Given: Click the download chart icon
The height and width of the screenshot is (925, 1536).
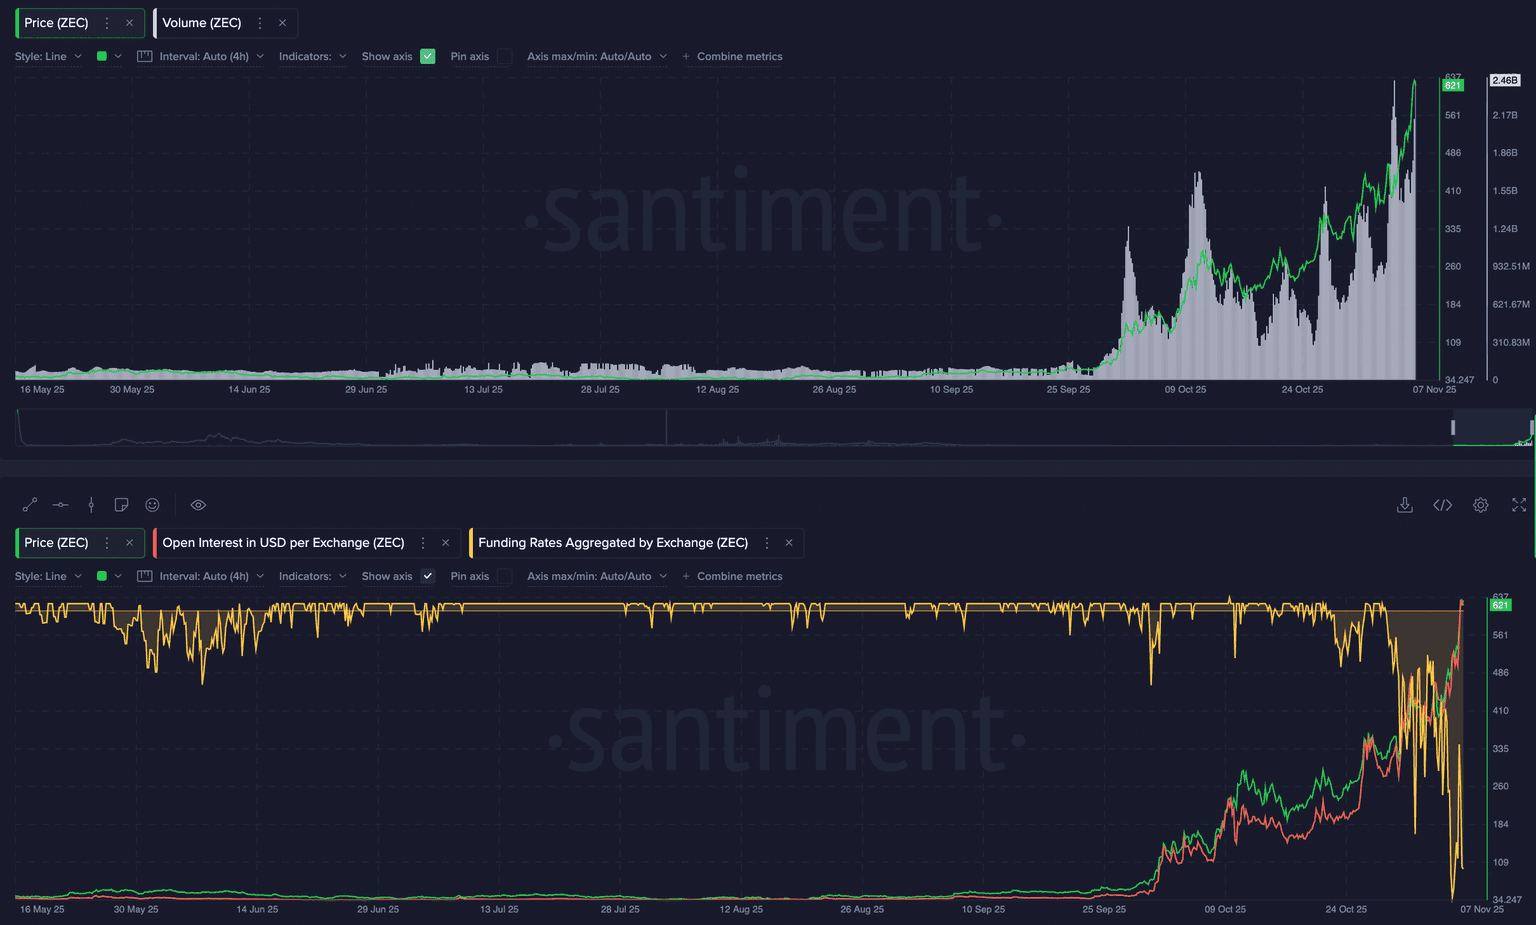Looking at the screenshot, I should click(x=1404, y=505).
